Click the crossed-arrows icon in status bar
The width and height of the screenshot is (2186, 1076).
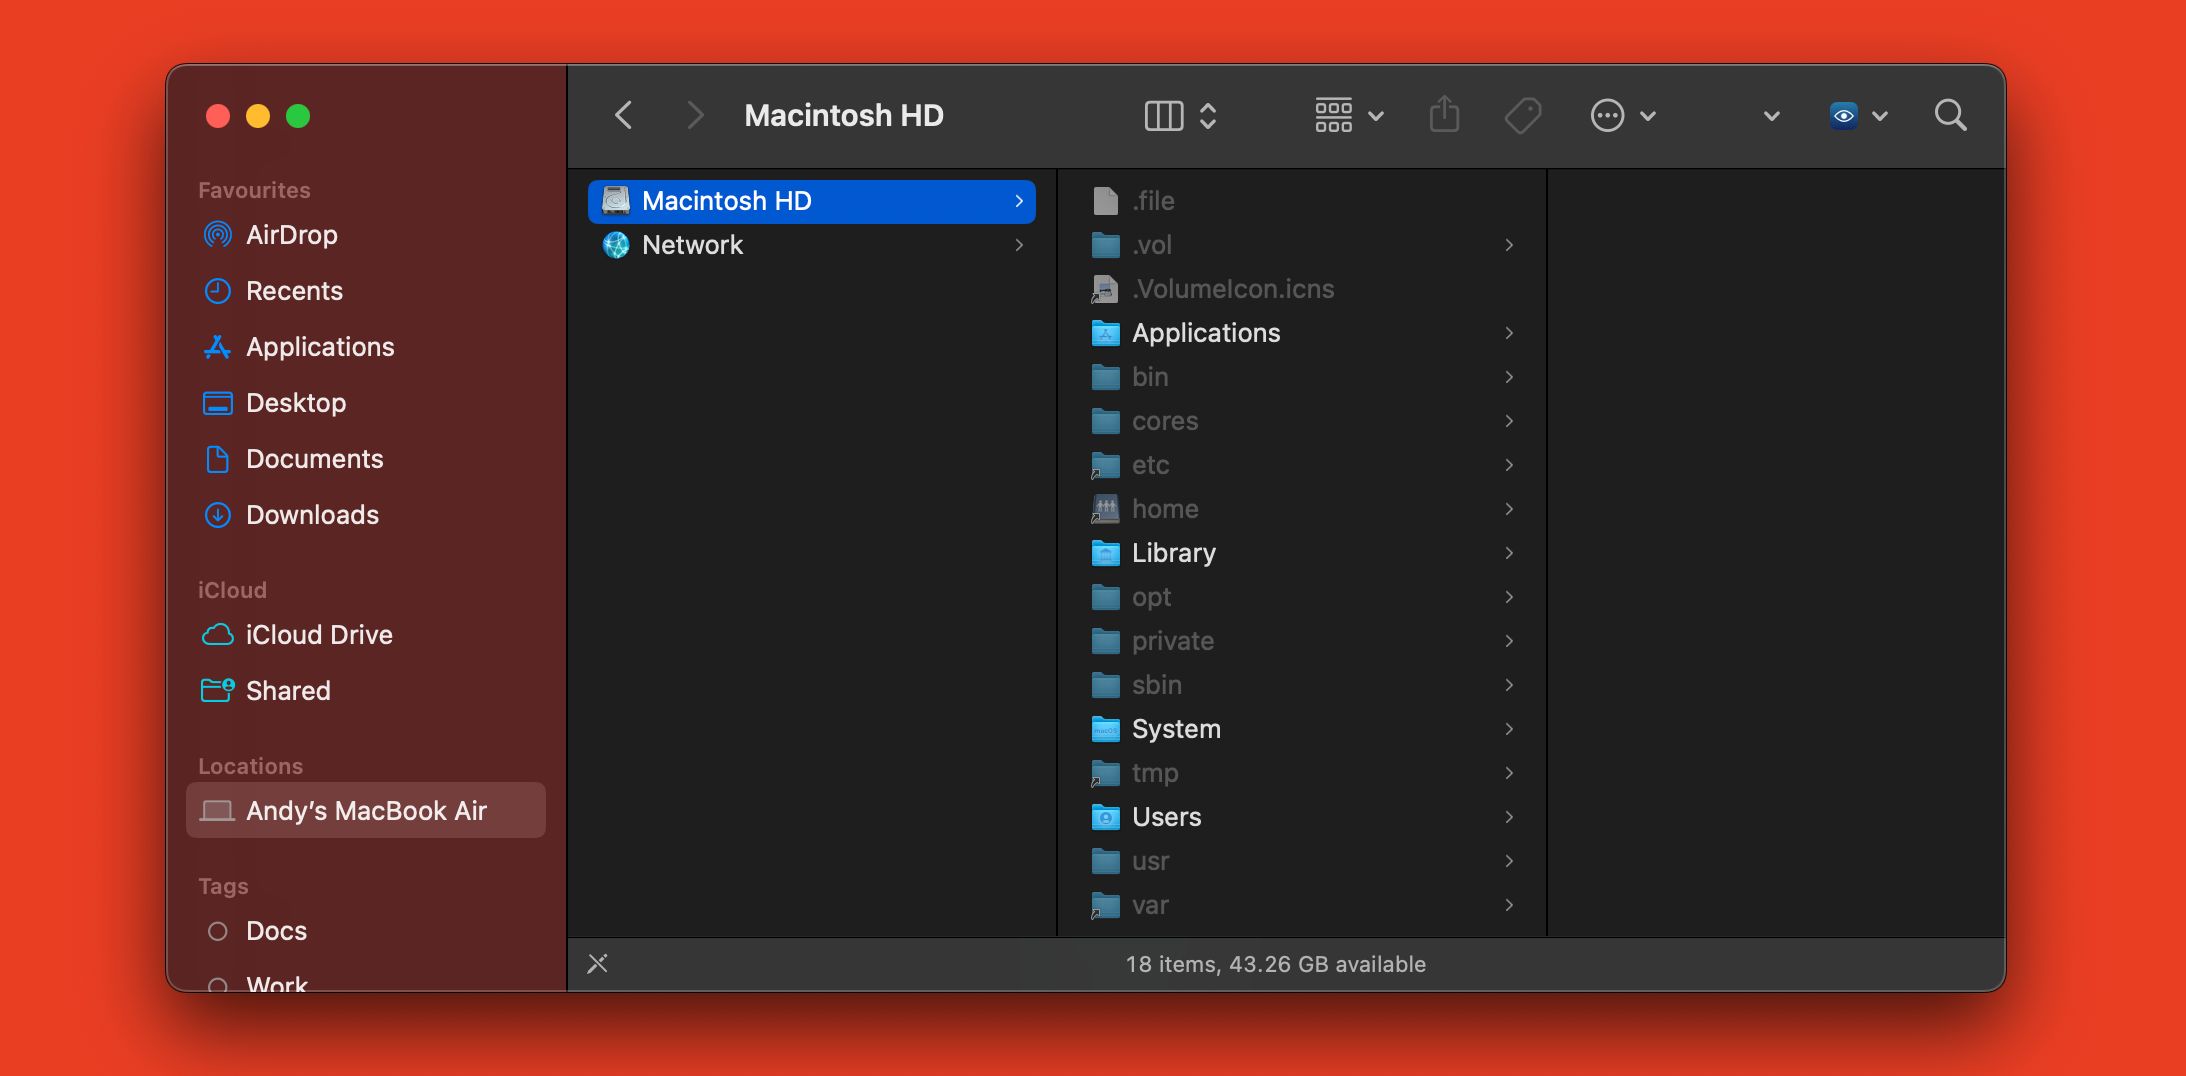(x=598, y=963)
